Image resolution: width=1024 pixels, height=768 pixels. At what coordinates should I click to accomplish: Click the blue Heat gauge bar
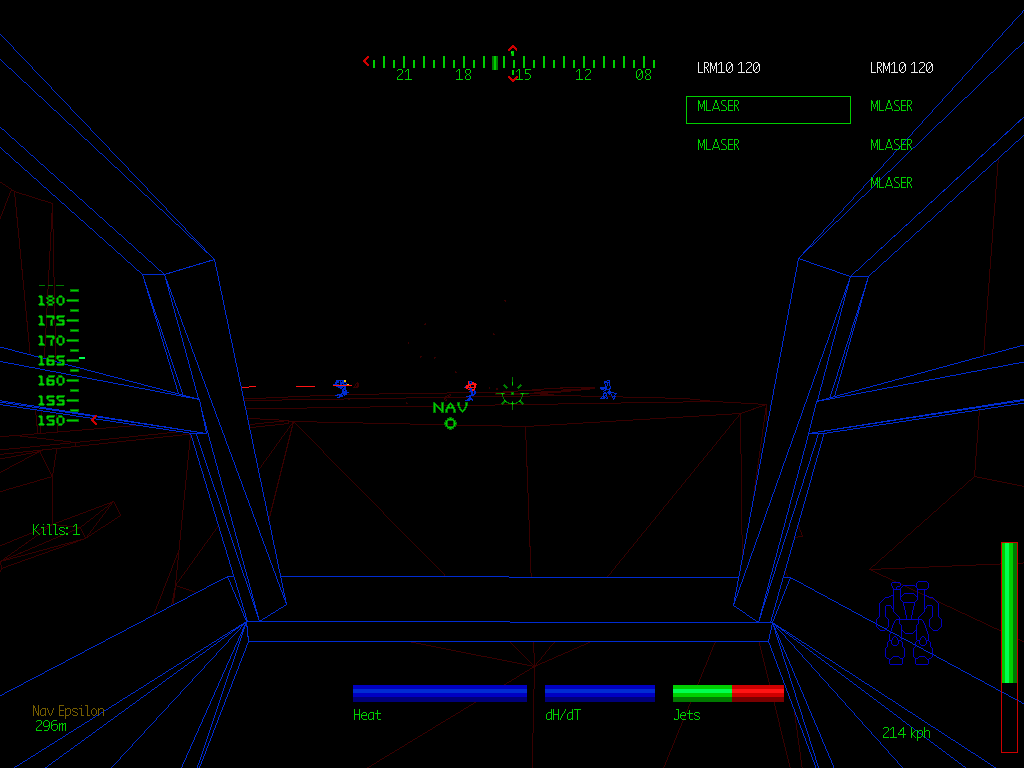[x=440, y=693]
